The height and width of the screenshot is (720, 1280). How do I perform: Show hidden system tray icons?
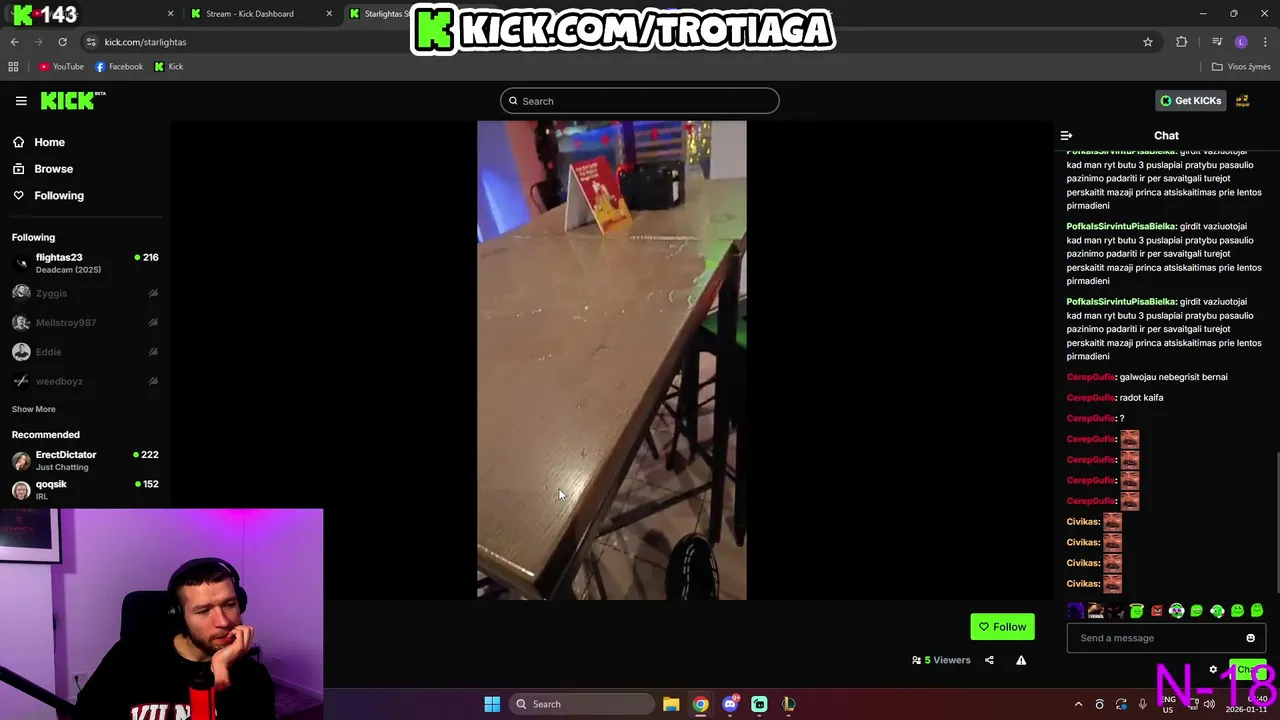[x=1078, y=704]
